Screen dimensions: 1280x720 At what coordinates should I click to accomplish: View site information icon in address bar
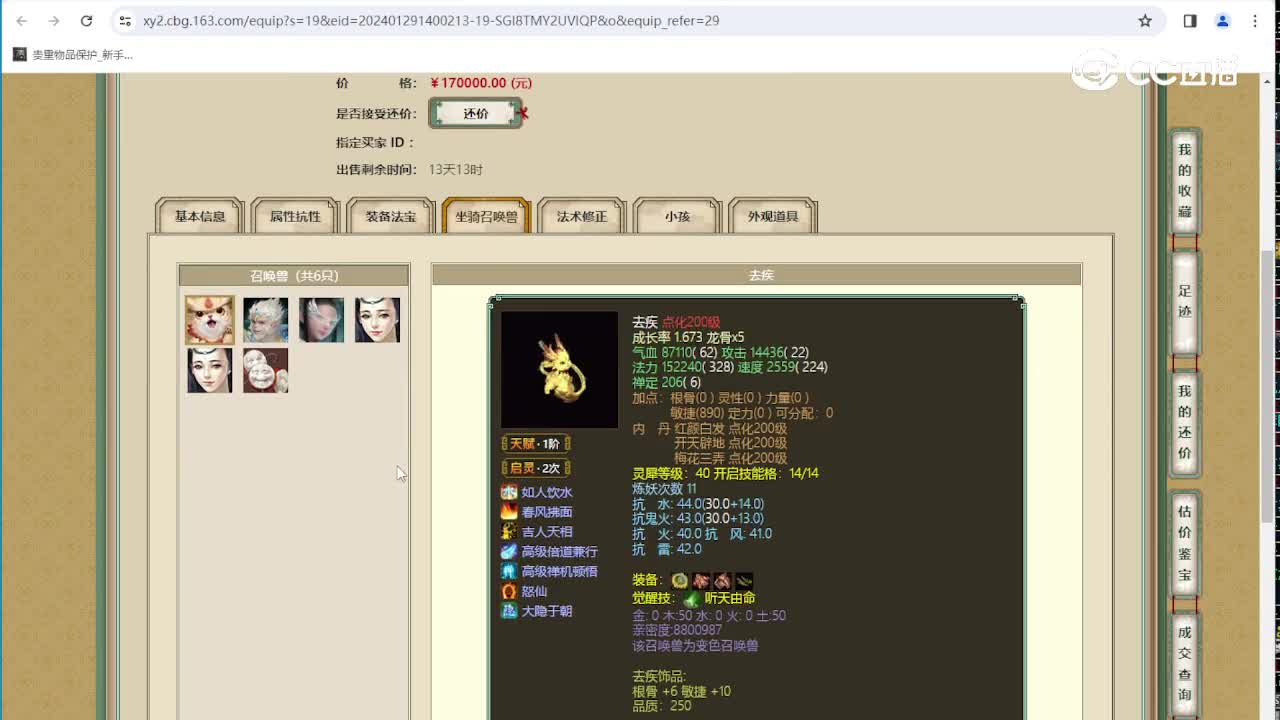click(125, 20)
